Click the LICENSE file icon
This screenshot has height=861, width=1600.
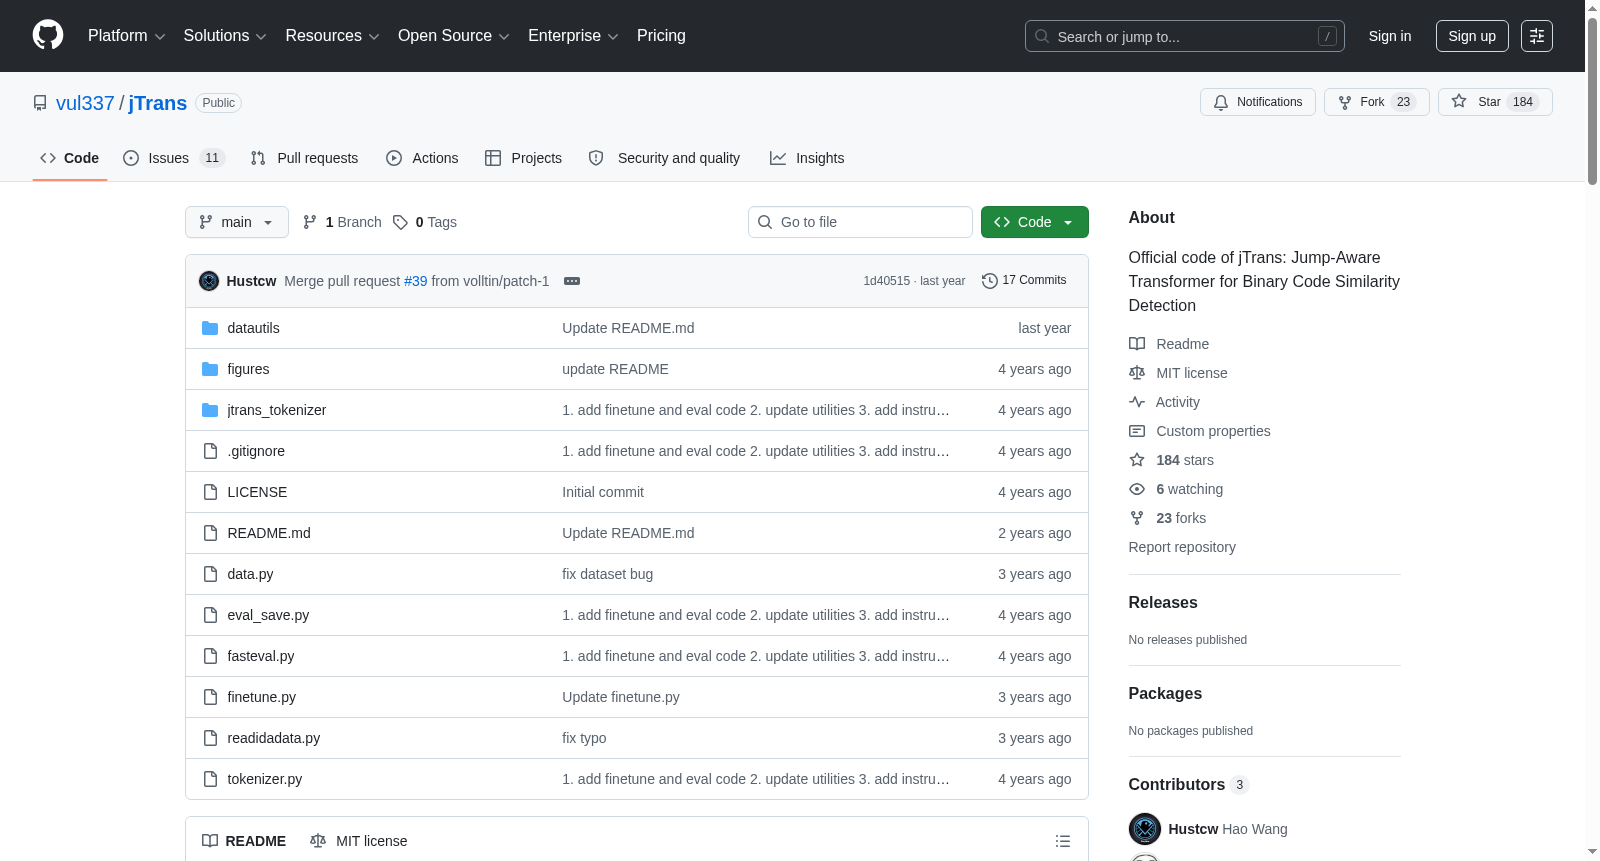tap(210, 492)
